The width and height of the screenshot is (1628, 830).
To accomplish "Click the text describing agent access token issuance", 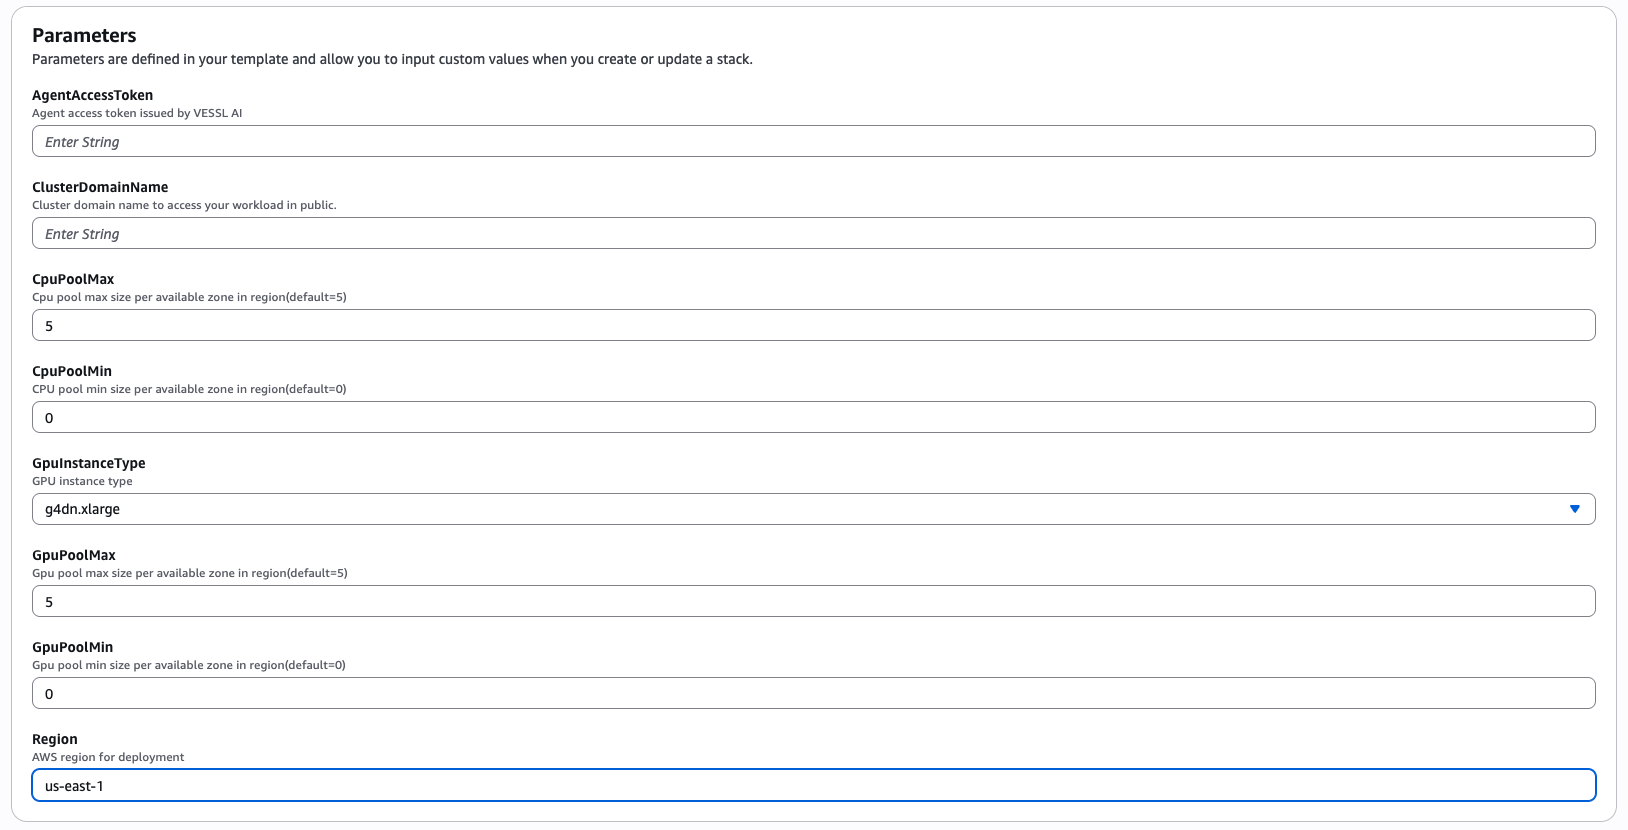I will click(x=137, y=113).
